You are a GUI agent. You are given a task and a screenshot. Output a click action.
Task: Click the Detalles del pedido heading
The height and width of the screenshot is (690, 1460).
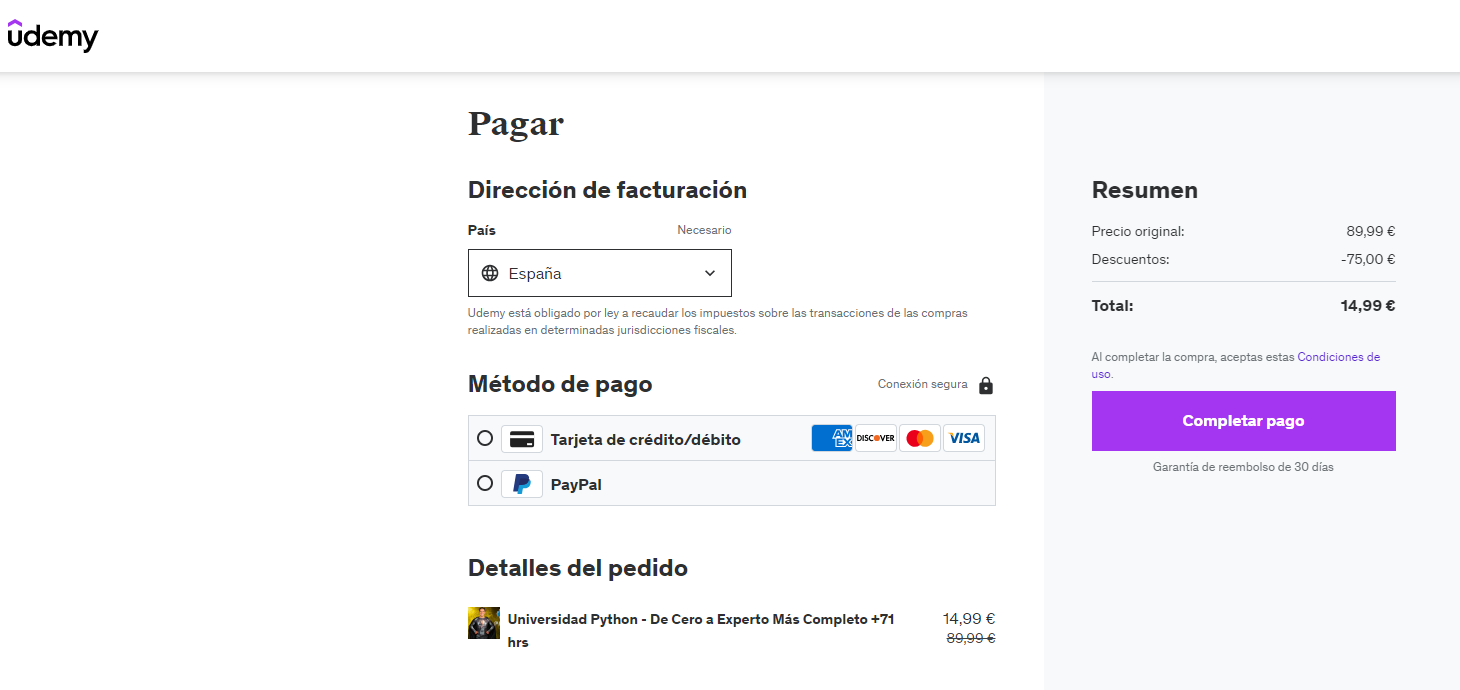(x=578, y=568)
